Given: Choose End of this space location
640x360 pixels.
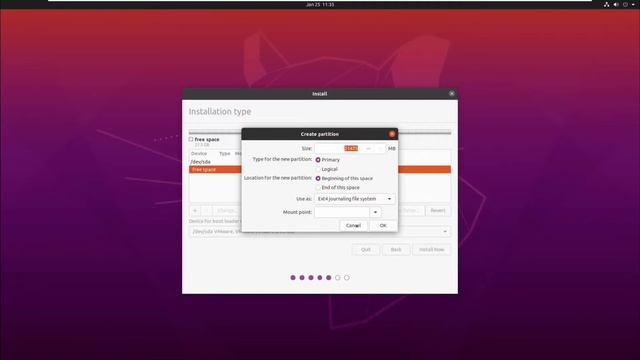Looking at the screenshot, I should (x=318, y=187).
